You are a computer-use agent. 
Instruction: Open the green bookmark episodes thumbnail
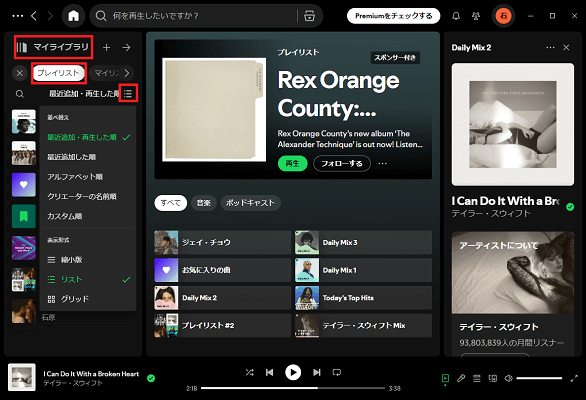coord(24,216)
